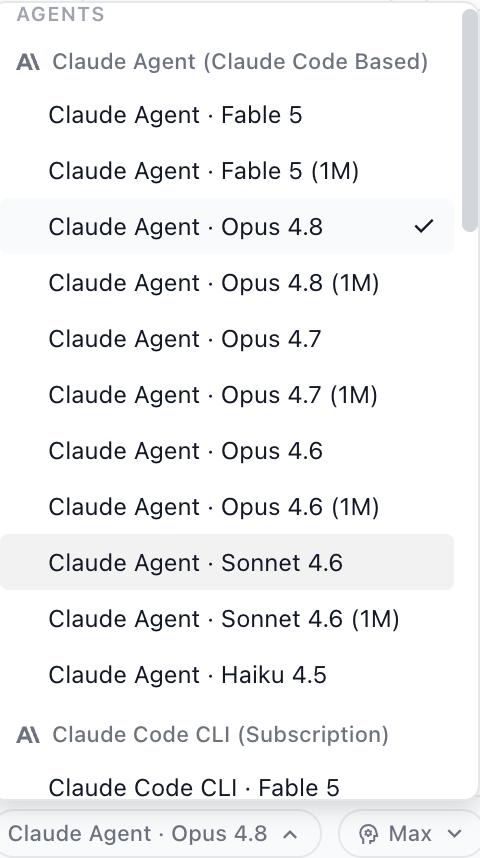Open the Claude Agent · Opus 4.8 selector button

[x=159, y=834]
